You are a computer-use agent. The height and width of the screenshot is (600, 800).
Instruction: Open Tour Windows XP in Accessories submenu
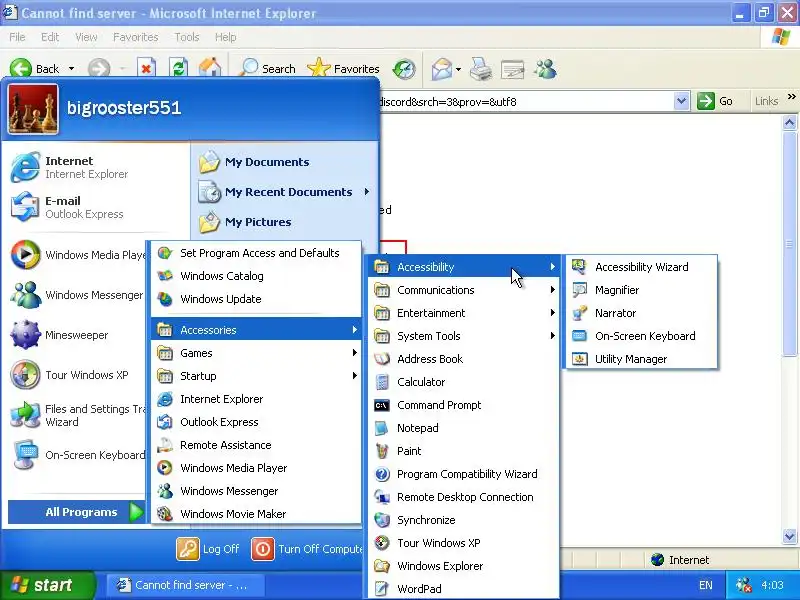click(x=464, y=543)
